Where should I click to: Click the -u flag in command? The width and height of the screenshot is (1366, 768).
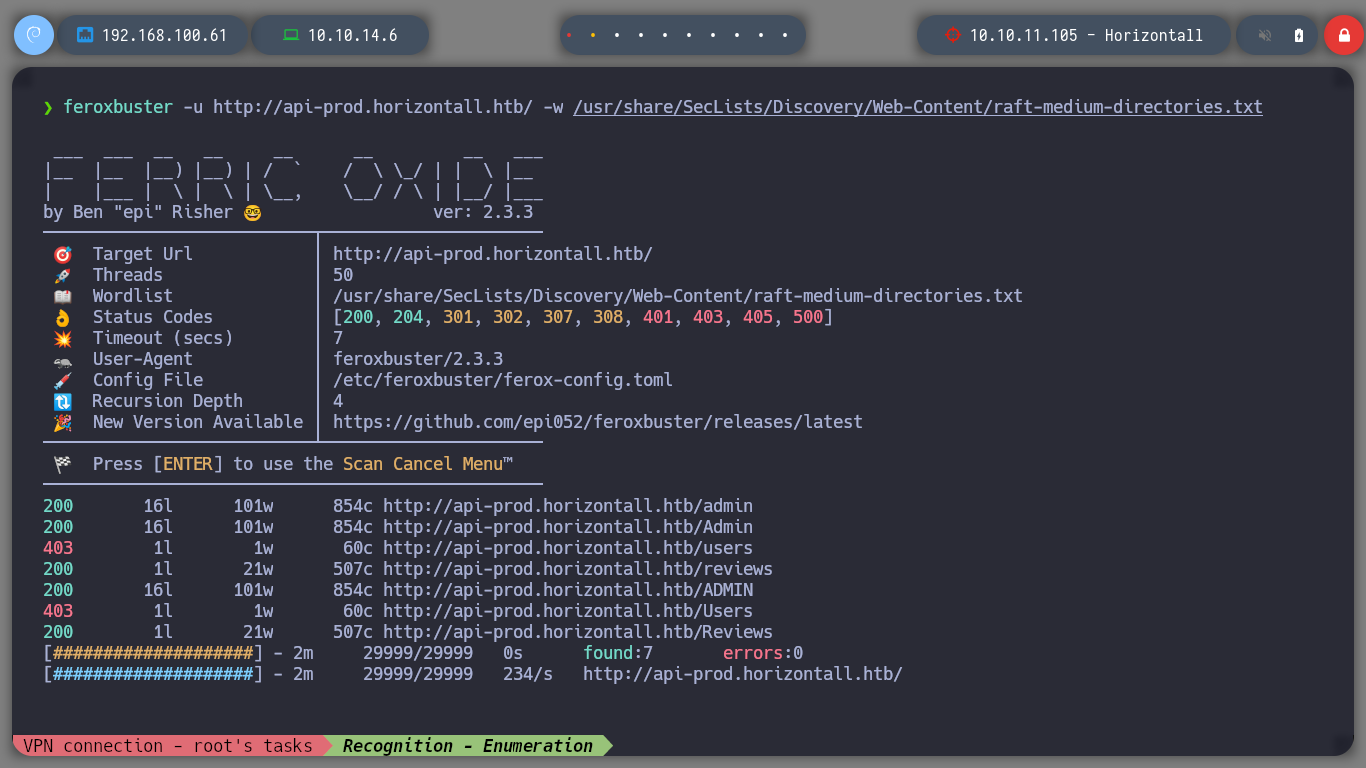coord(193,107)
